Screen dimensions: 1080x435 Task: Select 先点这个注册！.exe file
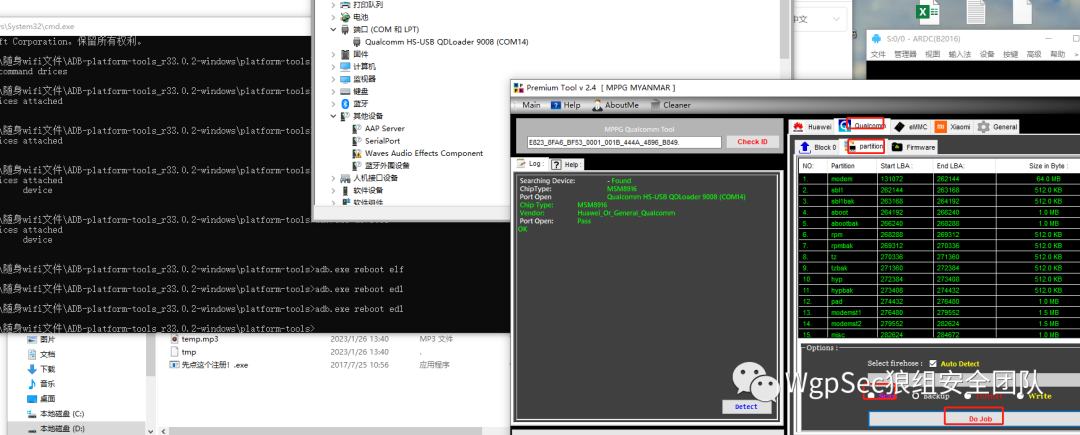coord(214,365)
